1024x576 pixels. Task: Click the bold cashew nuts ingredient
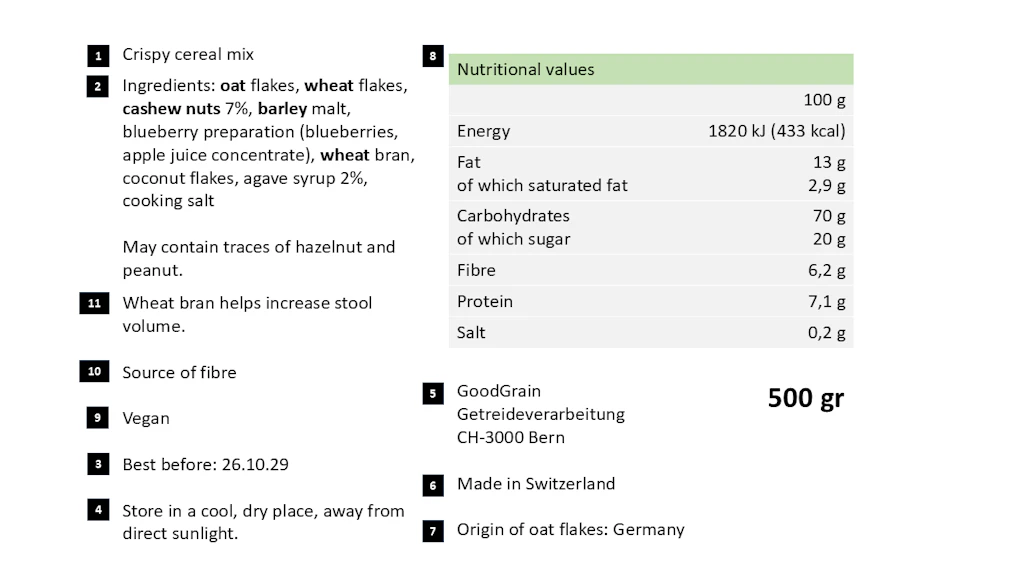[171, 108]
